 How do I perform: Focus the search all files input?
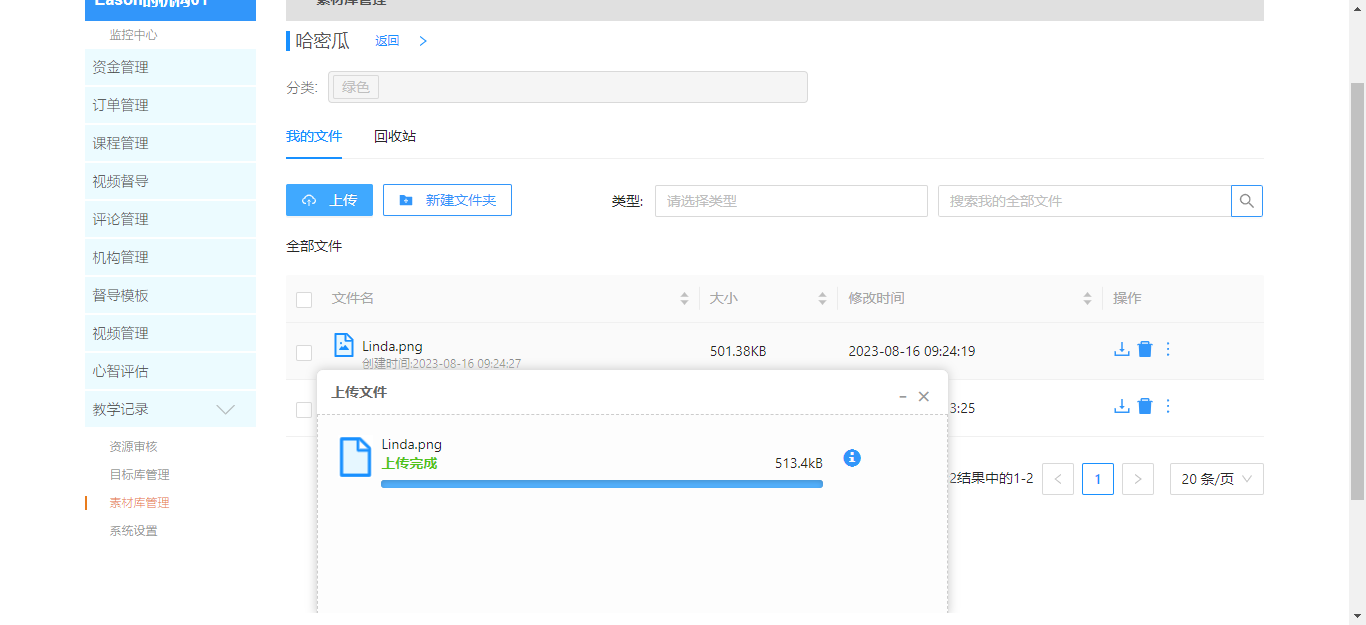point(1084,201)
